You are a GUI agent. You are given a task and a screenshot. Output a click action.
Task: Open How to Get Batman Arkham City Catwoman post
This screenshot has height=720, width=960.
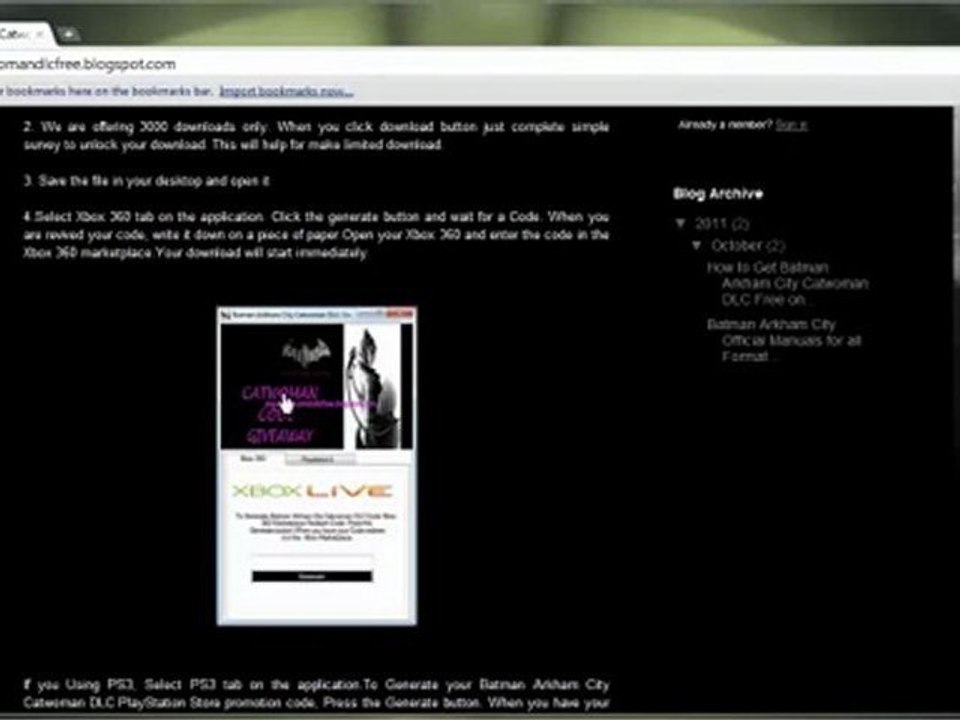(787, 283)
